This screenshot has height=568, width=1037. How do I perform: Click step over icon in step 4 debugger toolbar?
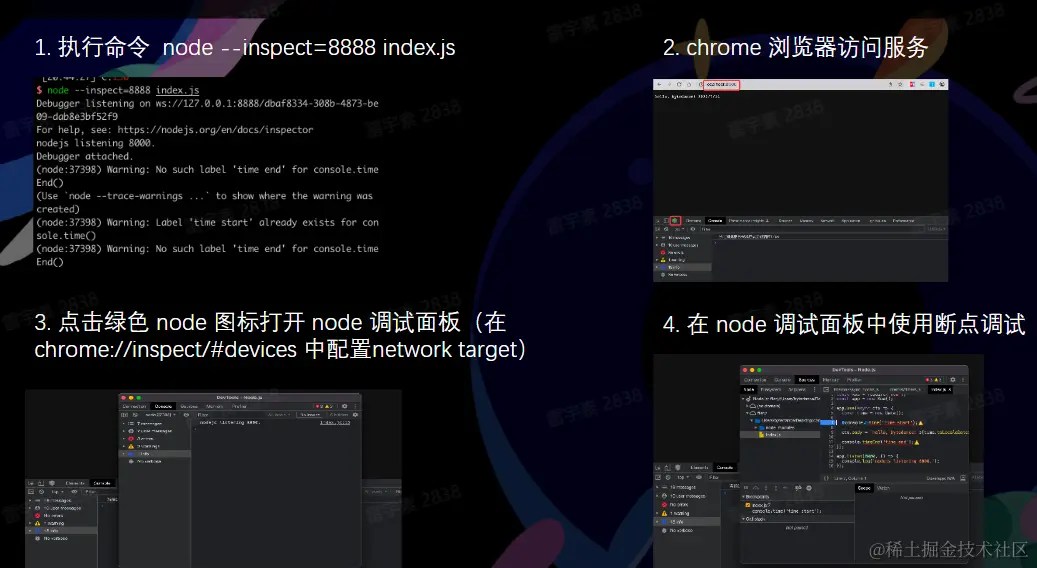pyautogui.click(x=756, y=488)
